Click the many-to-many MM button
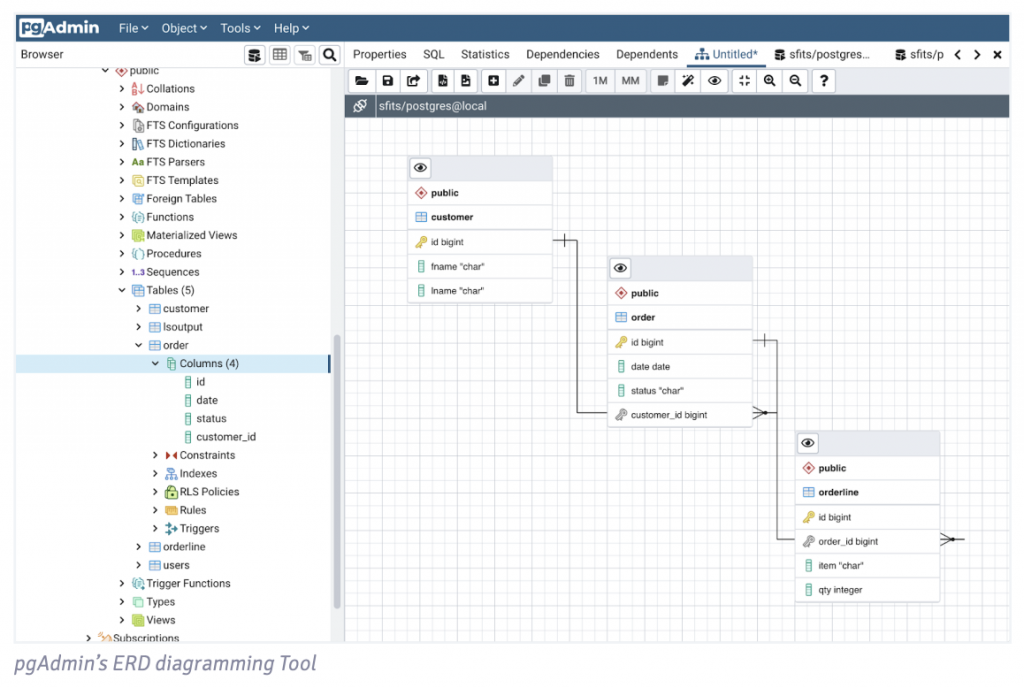Screen dimensions: 1024x688 tap(630, 81)
